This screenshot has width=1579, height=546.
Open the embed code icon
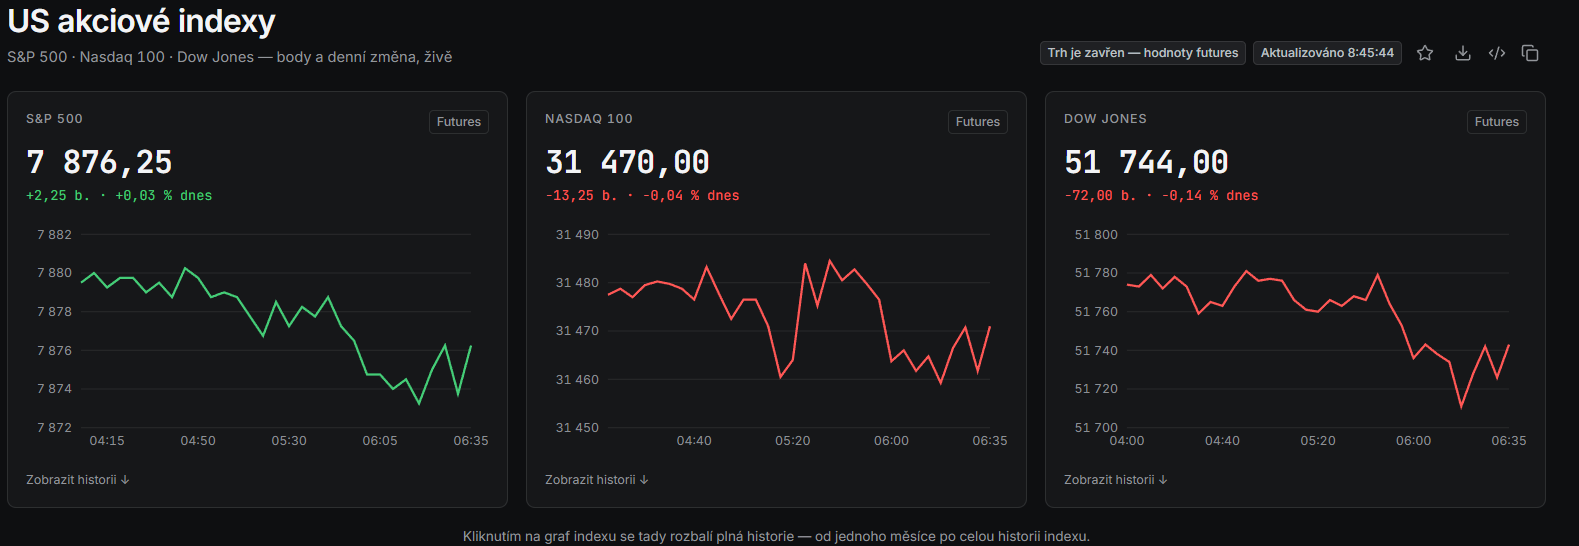tap(1497, 53)
